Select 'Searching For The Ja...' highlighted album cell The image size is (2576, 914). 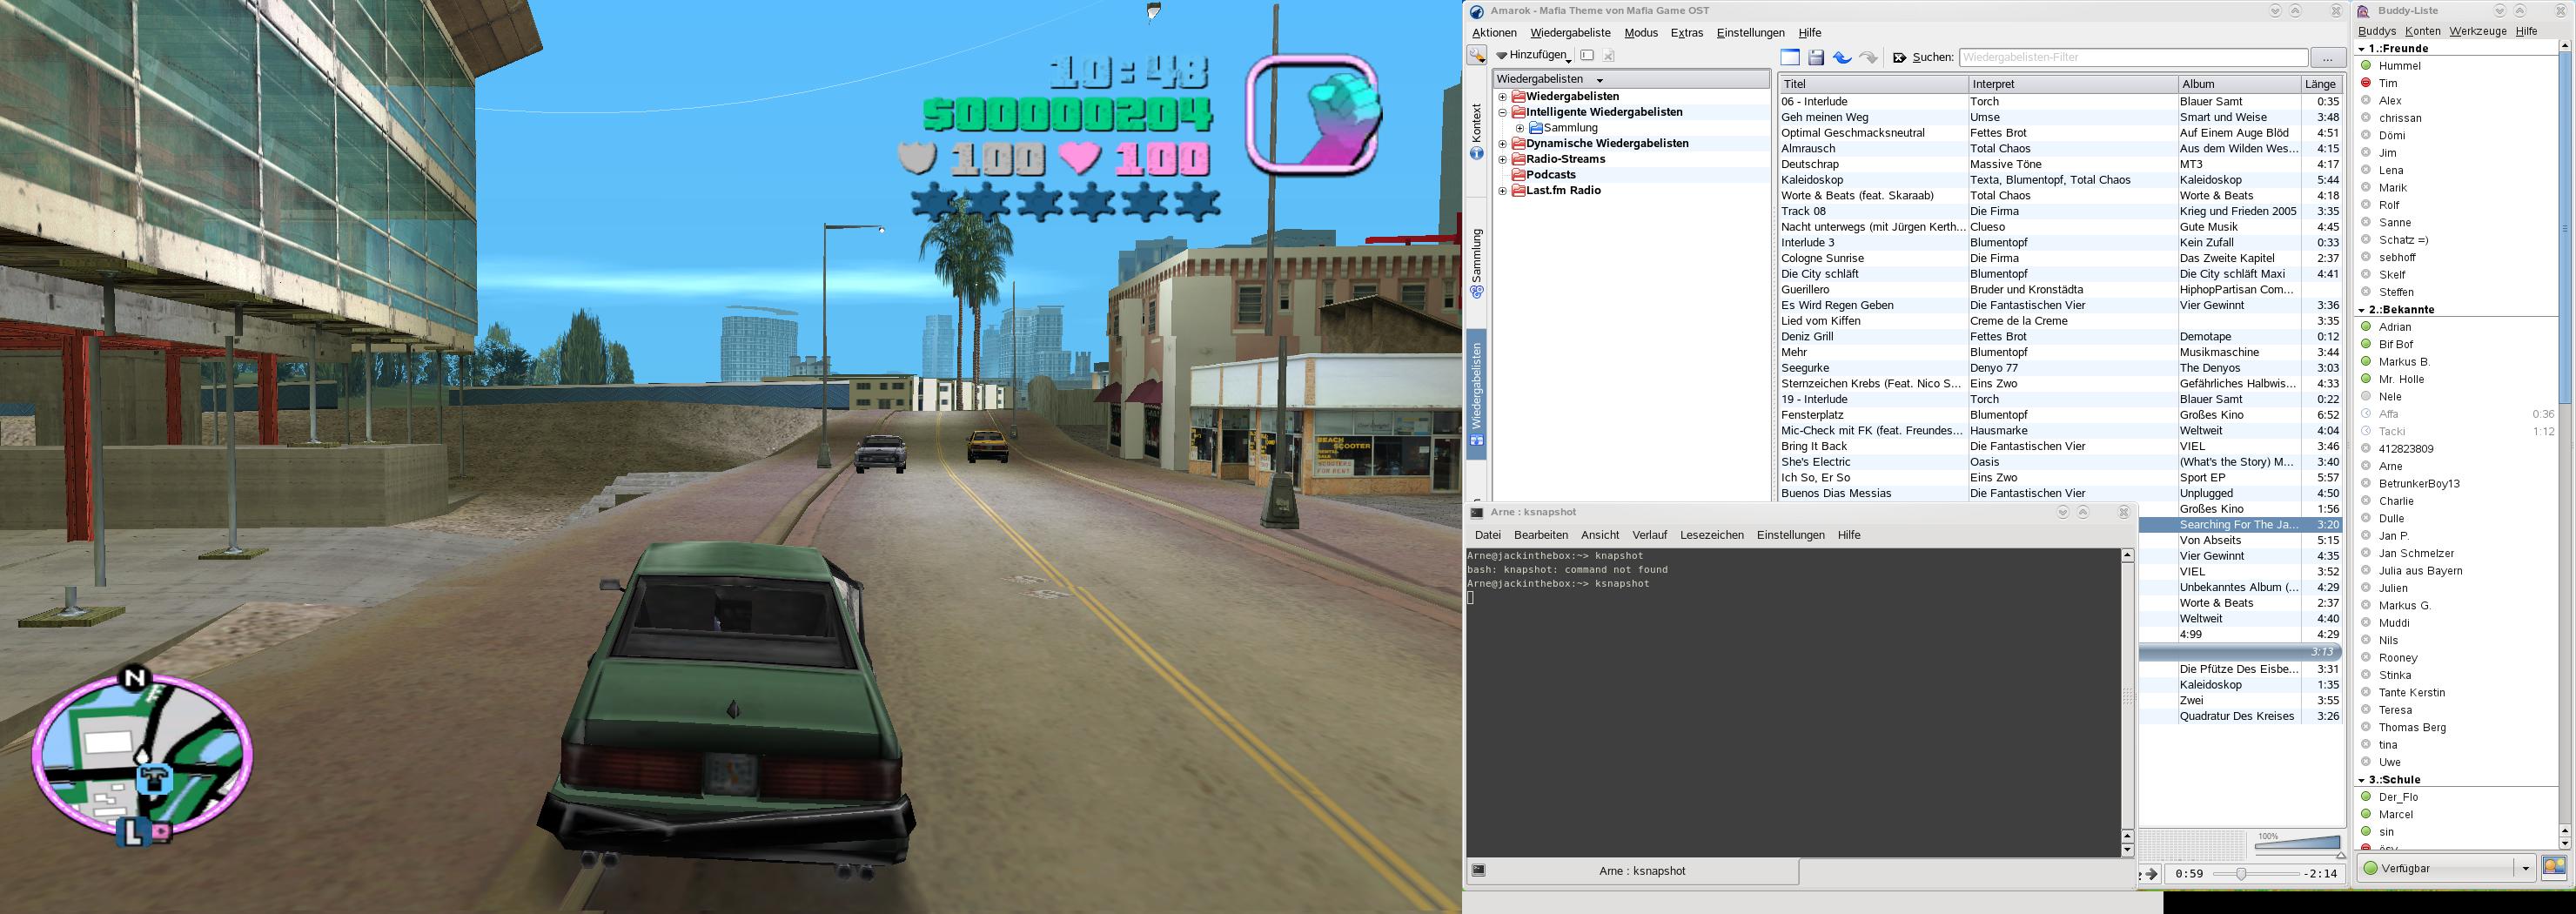coord(2239,524)
